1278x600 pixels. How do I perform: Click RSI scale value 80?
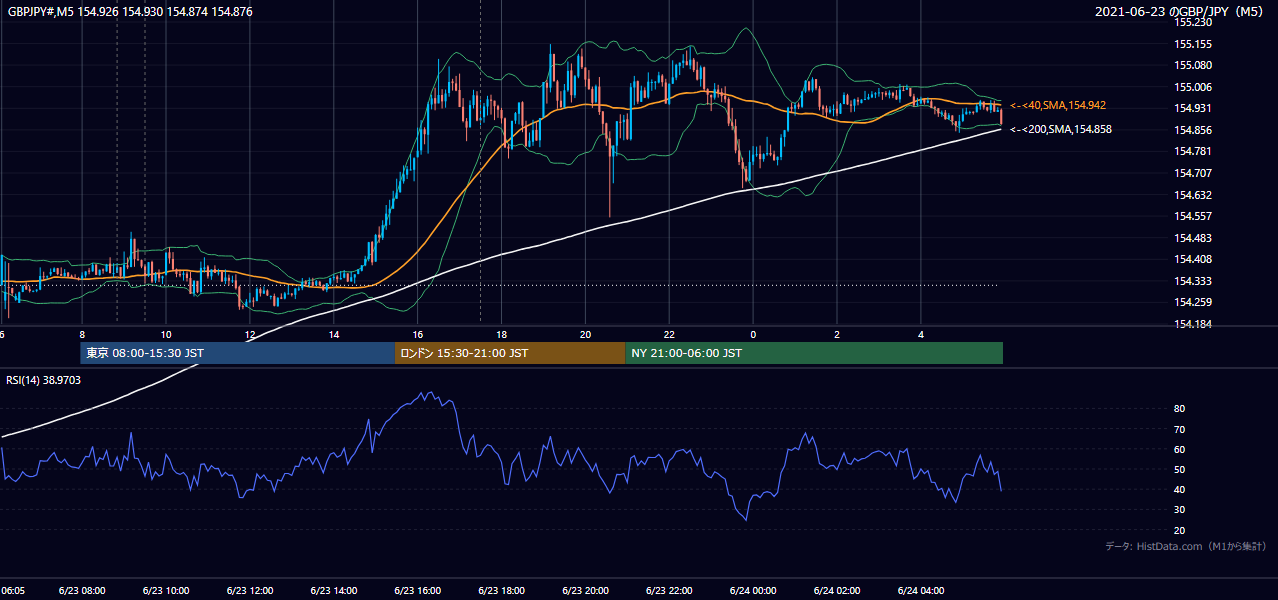pyautogui.click(x=1180, y=409)
